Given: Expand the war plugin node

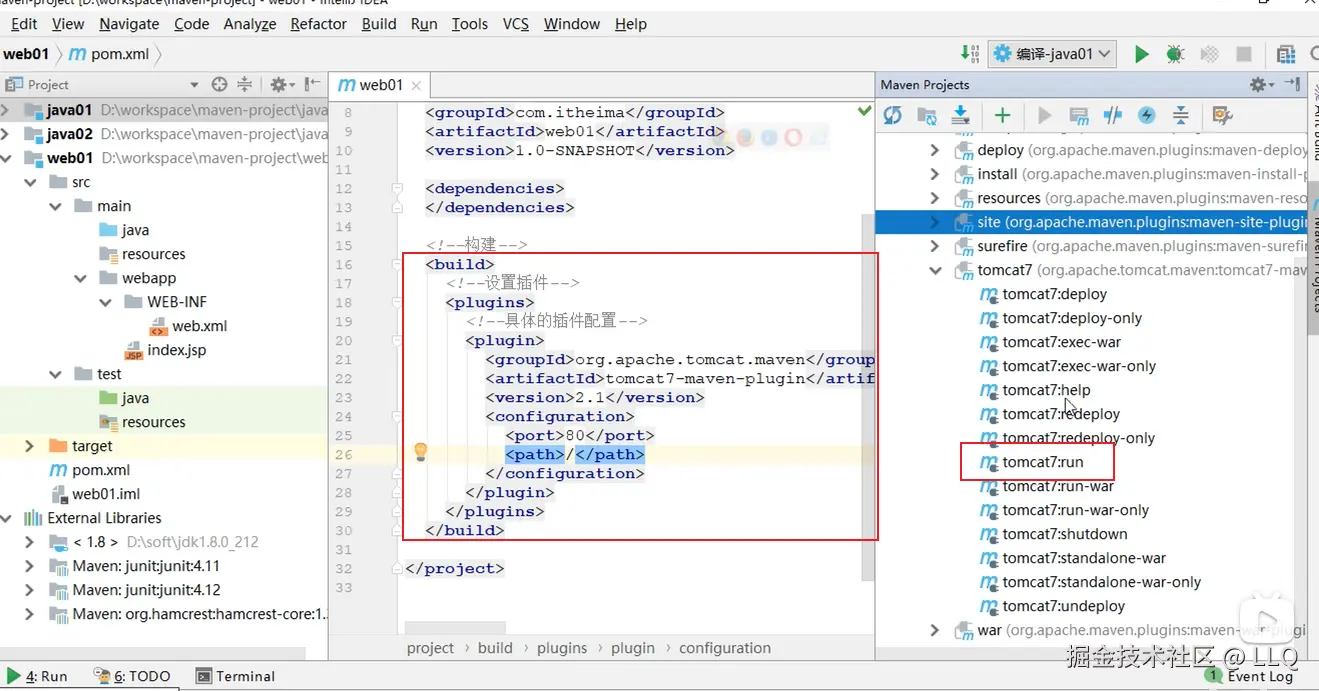Looking at the screenshot, I should point(935,630).
